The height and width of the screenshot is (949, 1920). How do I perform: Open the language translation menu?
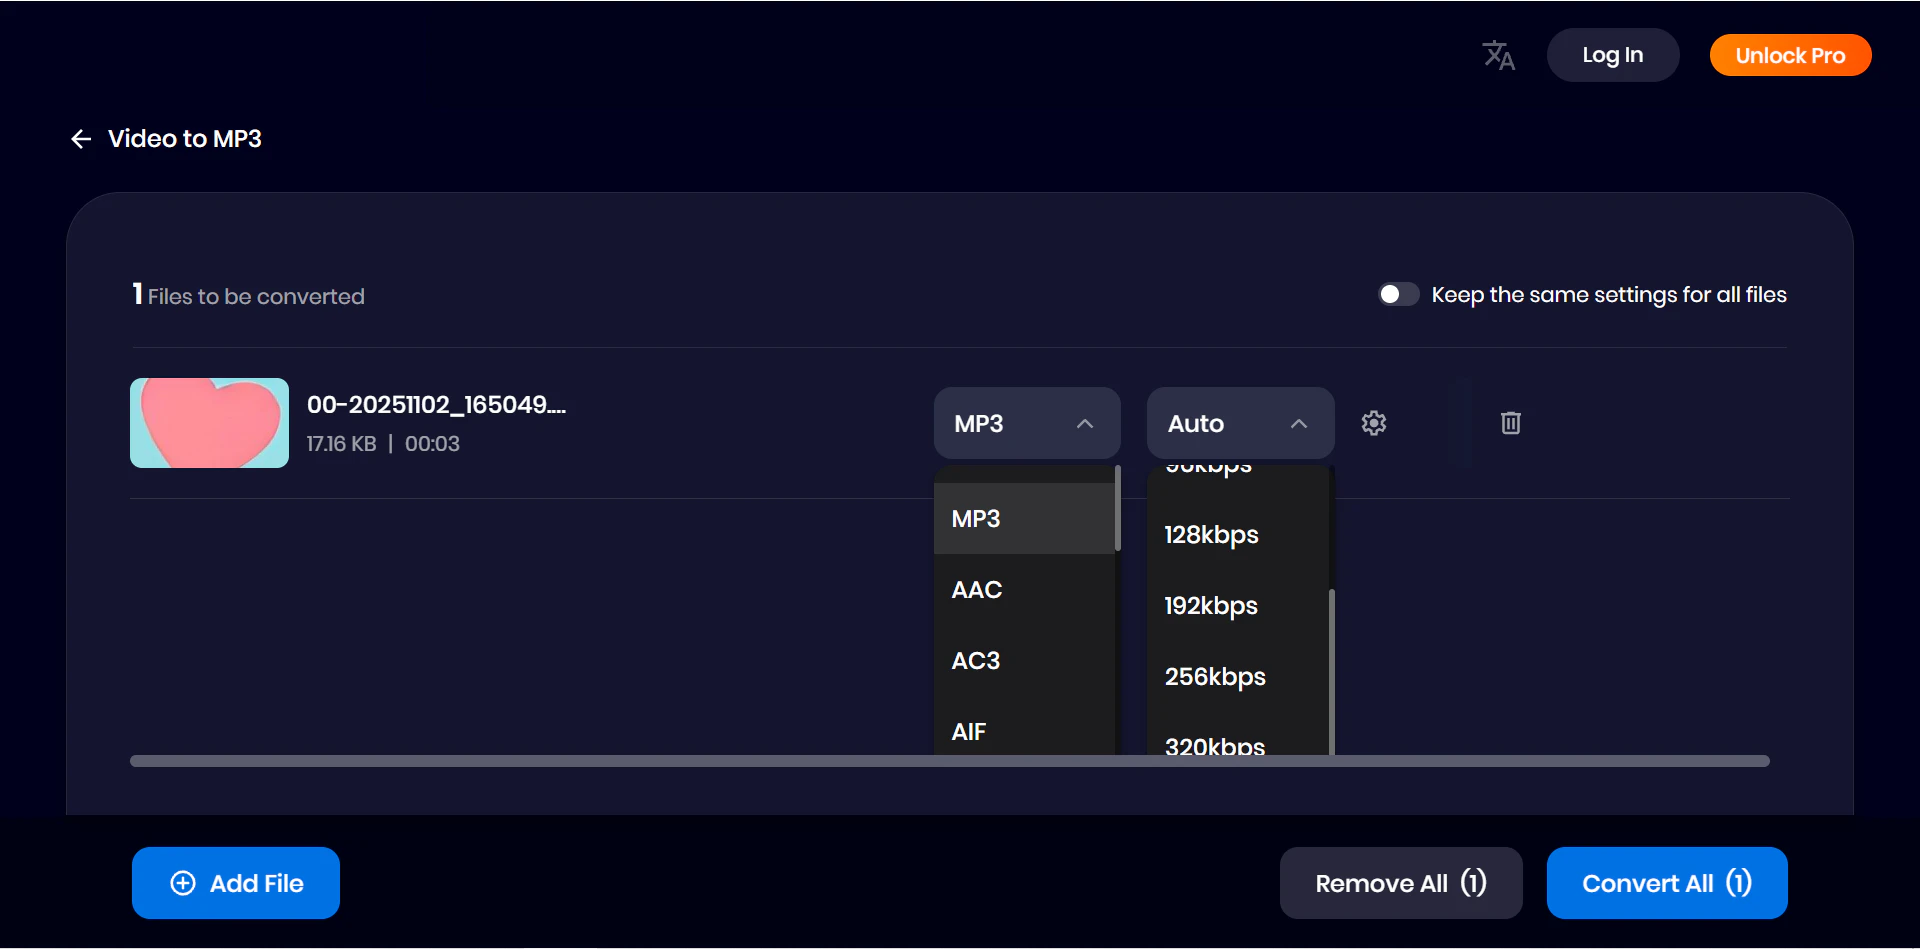(1497, 55)
